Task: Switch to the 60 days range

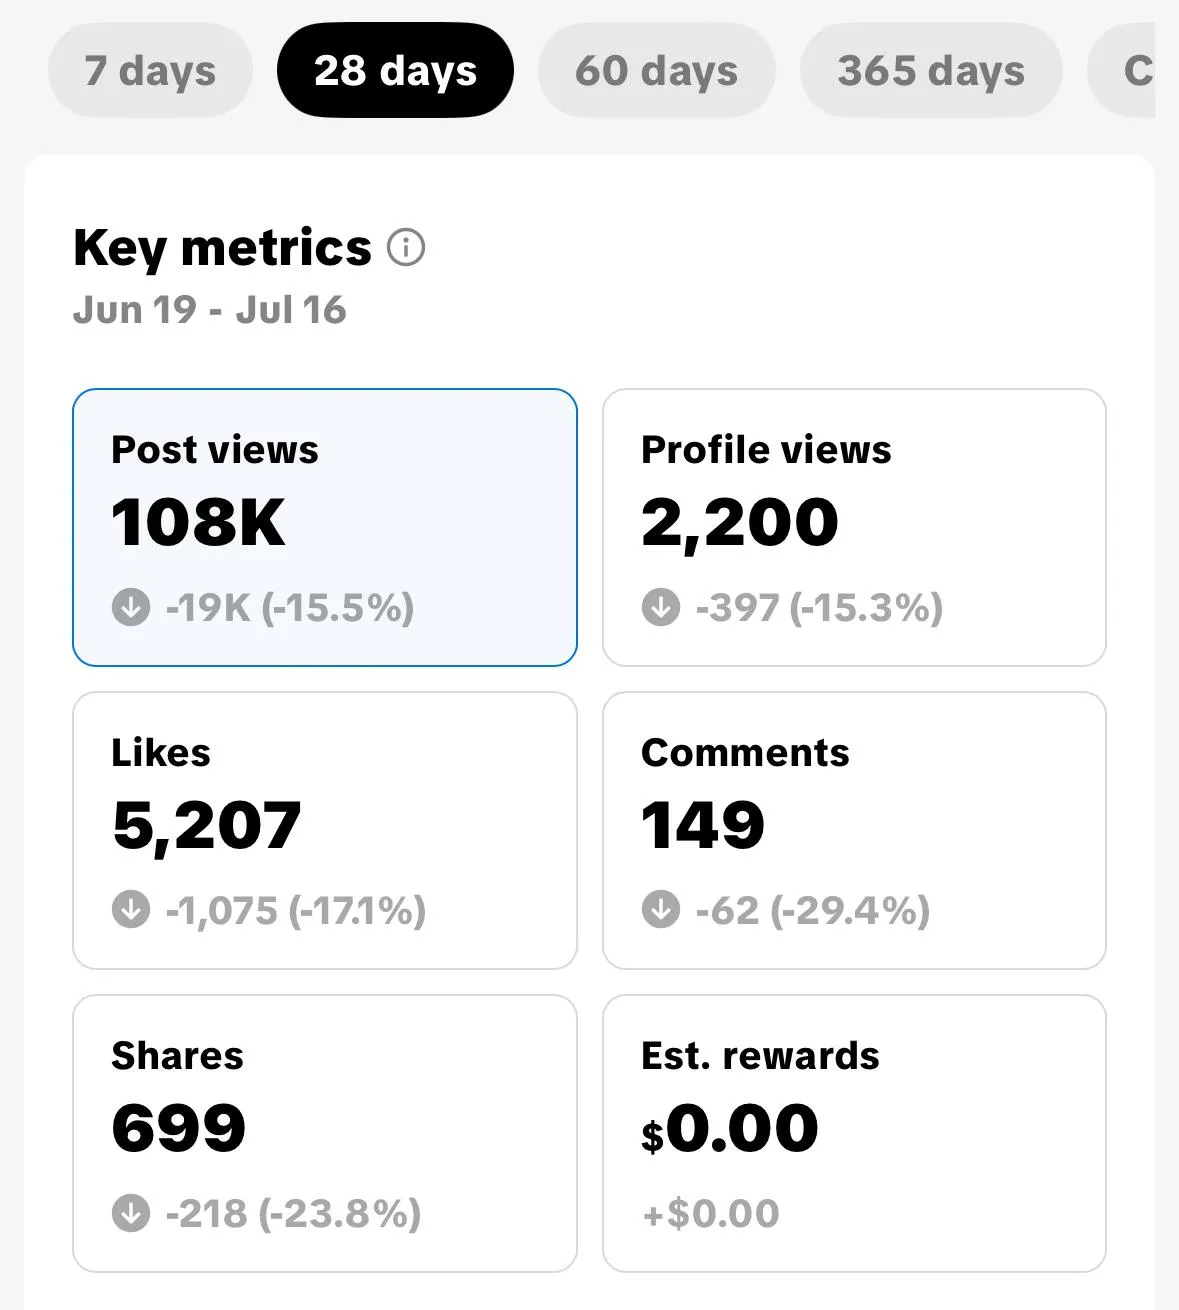Action: coord(656,71)
